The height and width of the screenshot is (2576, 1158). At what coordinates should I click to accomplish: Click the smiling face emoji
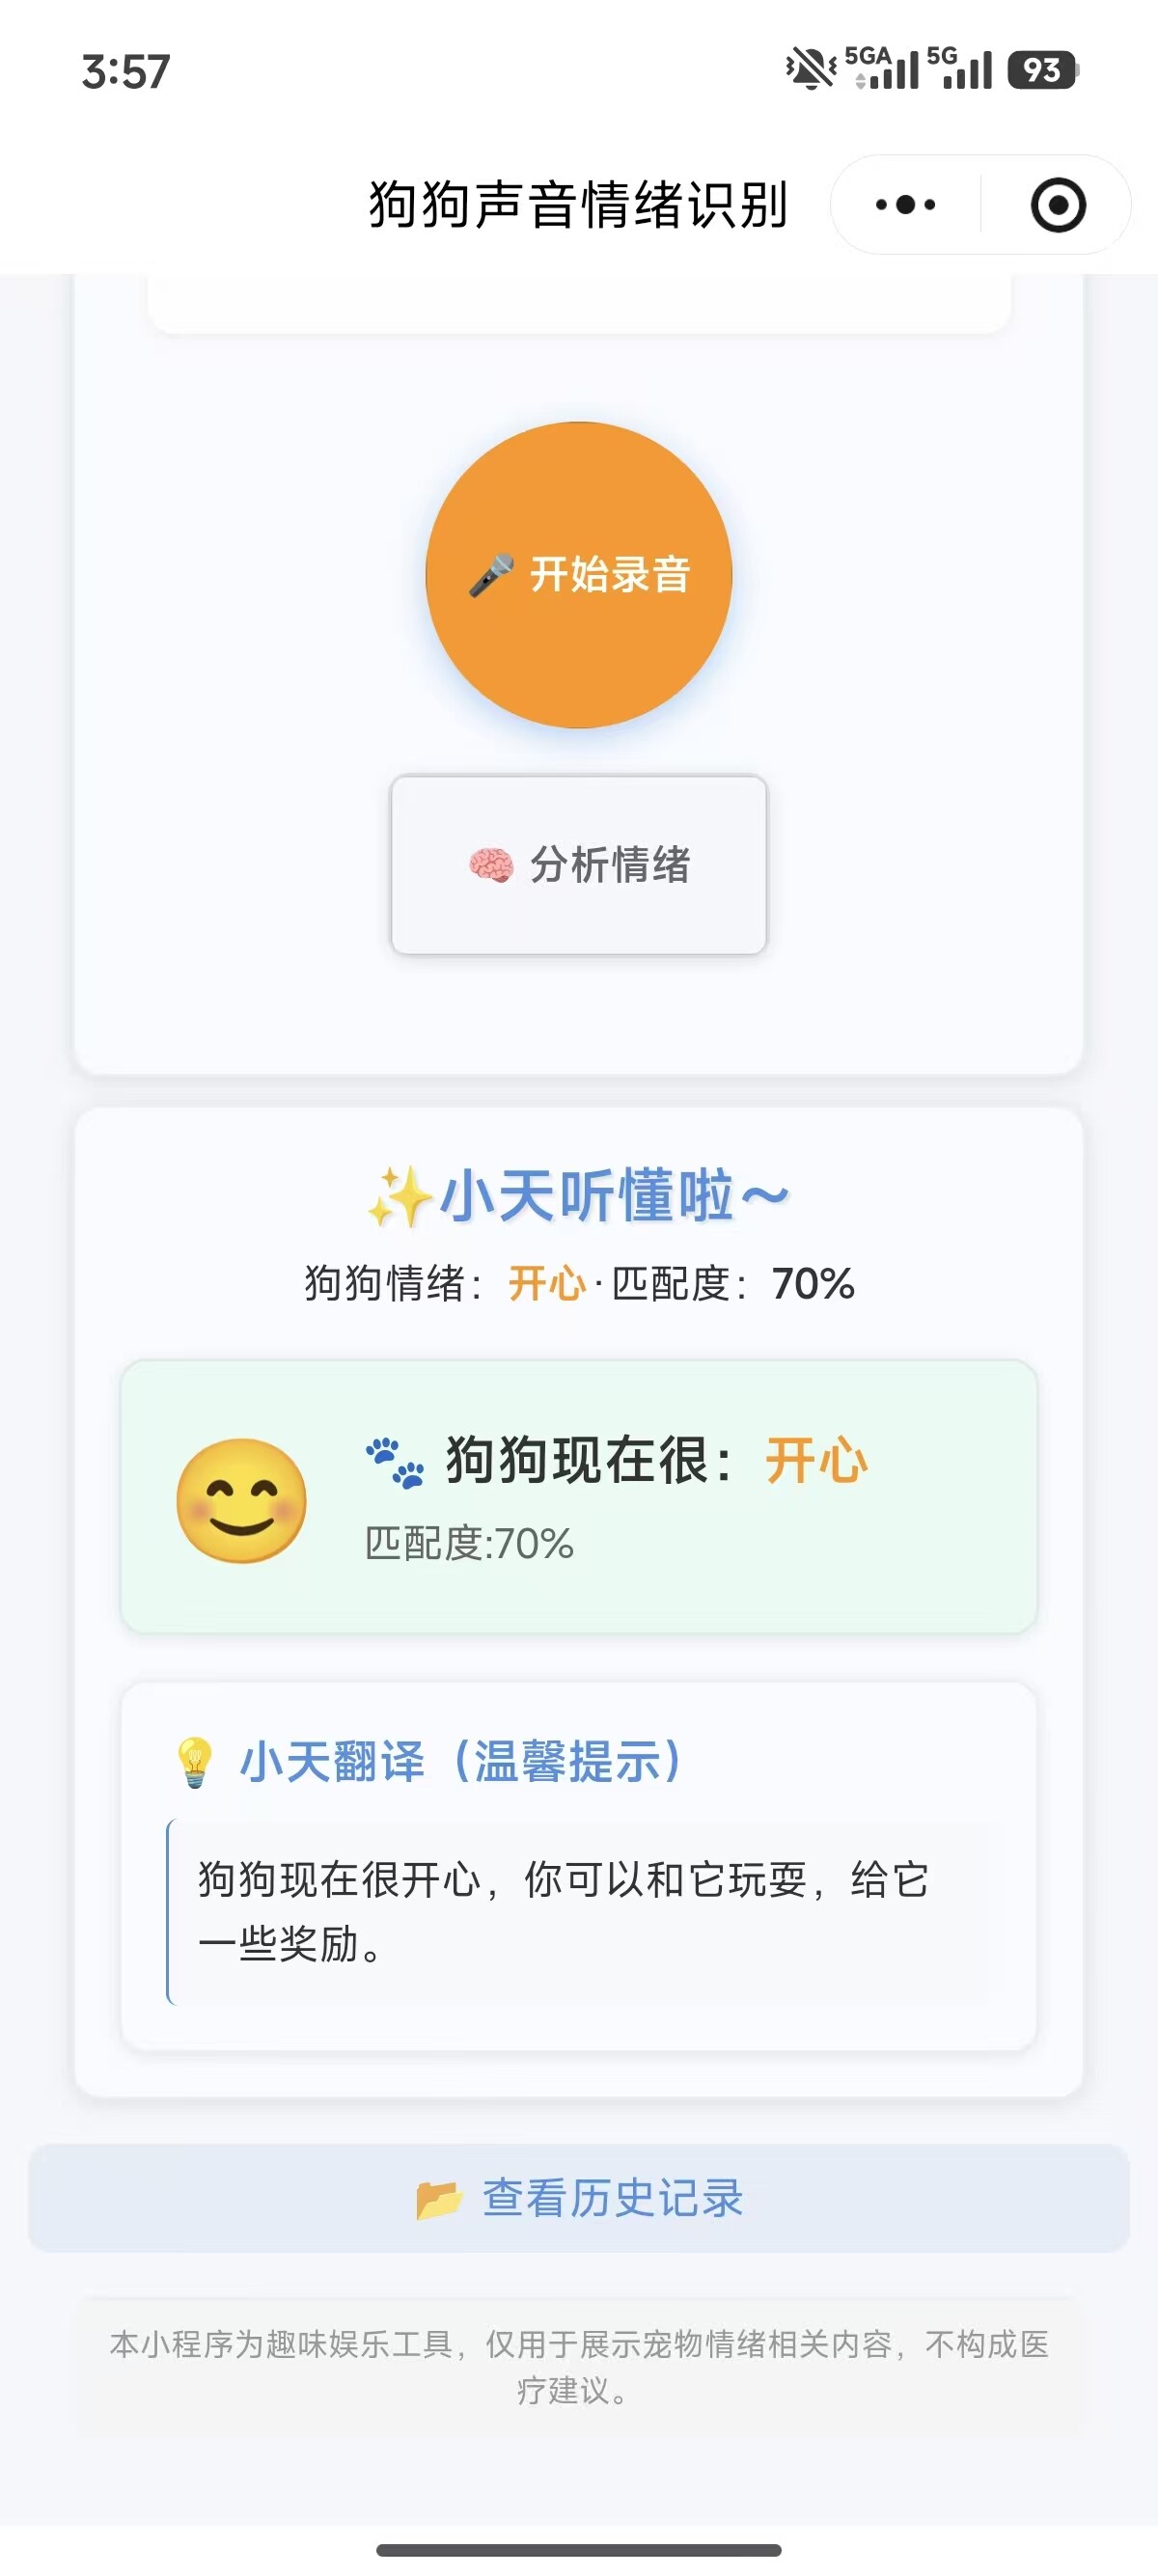(x=241, y=1500)
